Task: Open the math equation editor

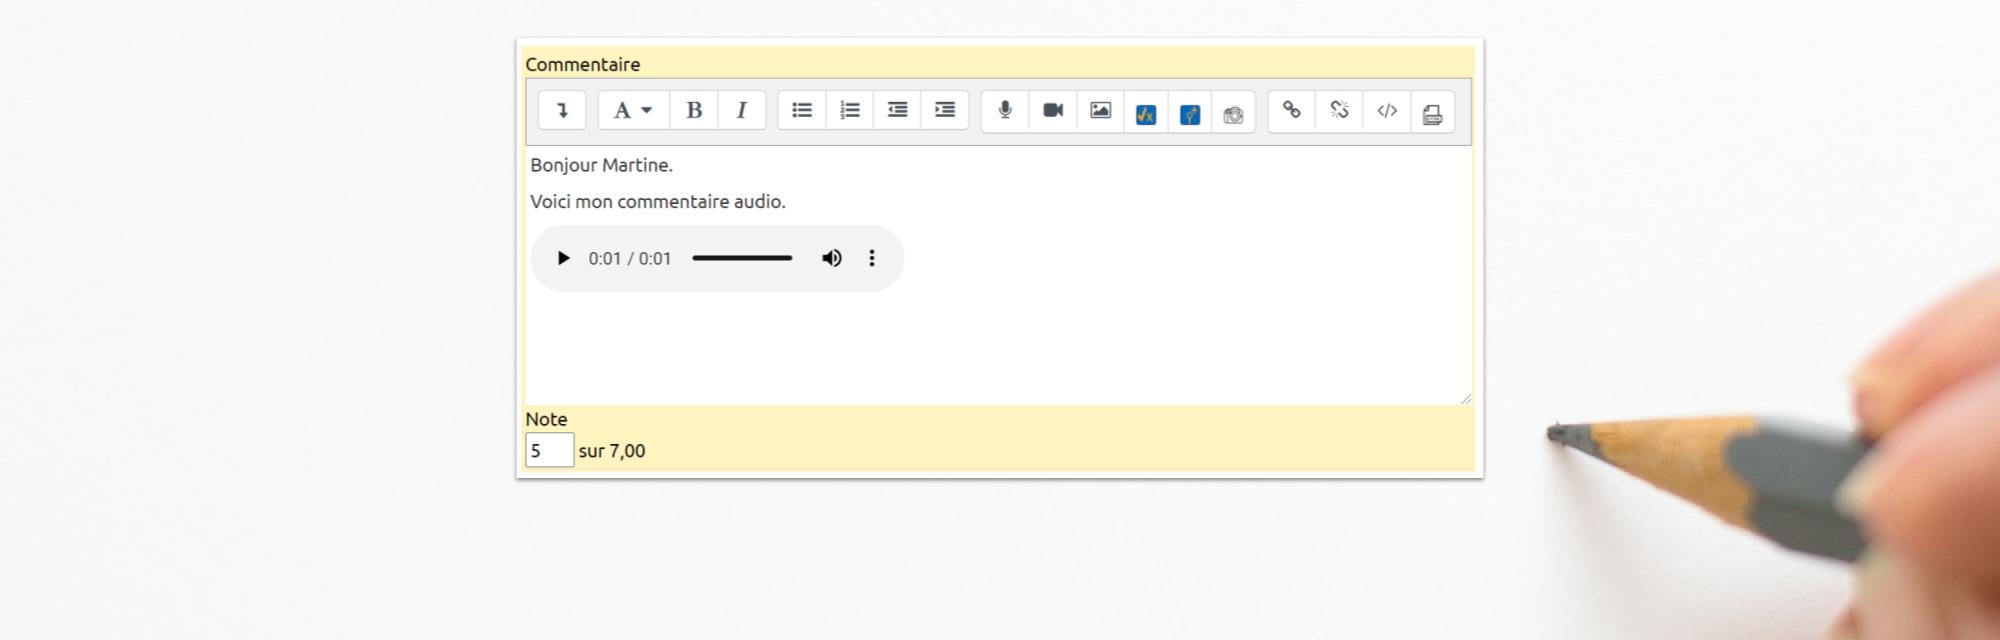Action: [1146, 114]
